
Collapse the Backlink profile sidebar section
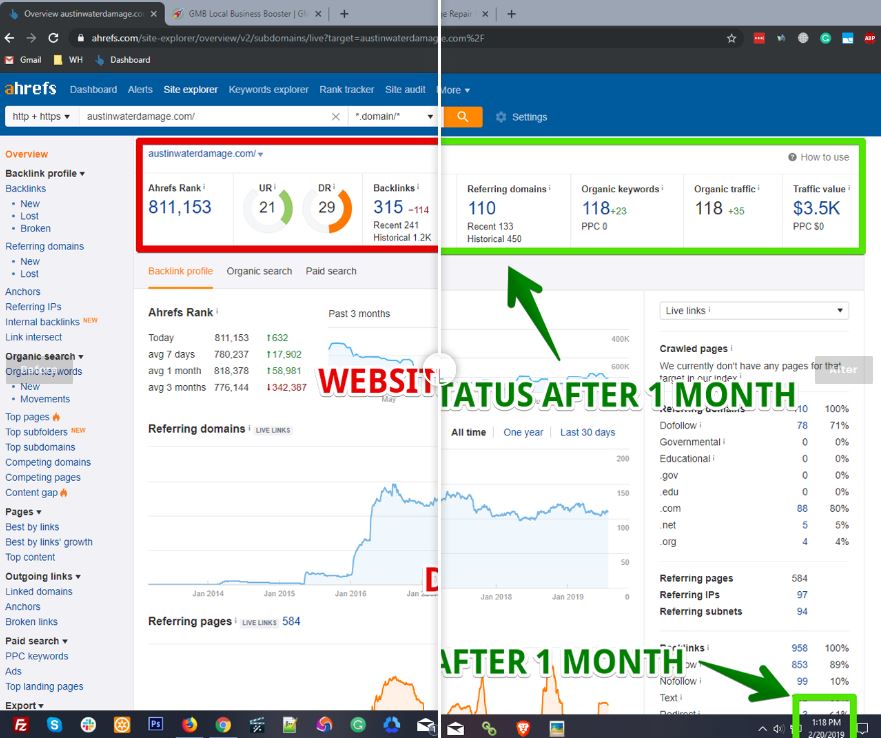click(45, 173)
